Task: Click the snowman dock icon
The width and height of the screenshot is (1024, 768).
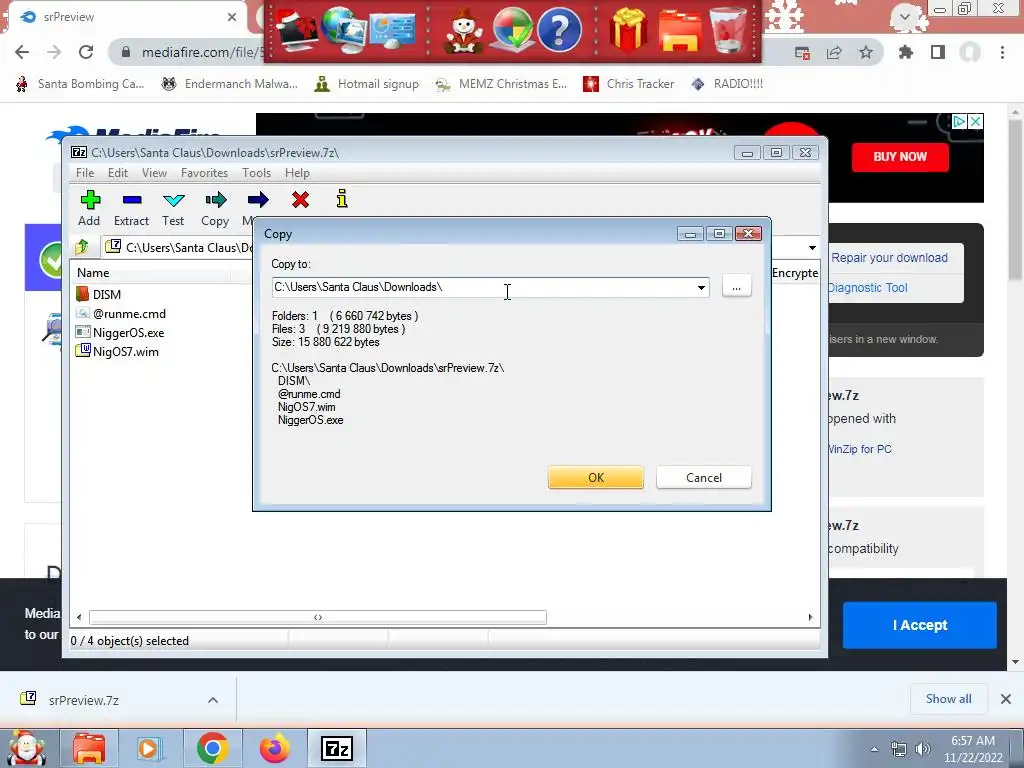Action: click(464, 31)
